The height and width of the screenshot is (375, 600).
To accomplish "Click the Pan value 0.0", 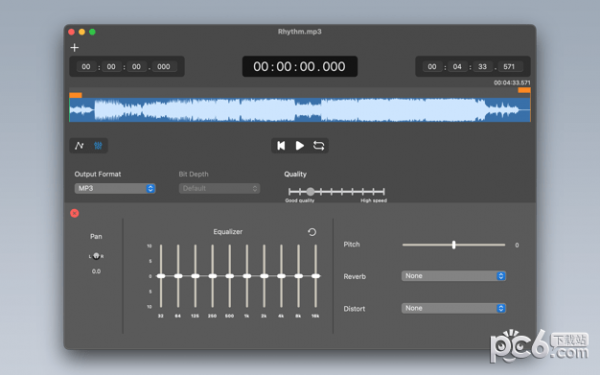I will [x=96, y=271].
